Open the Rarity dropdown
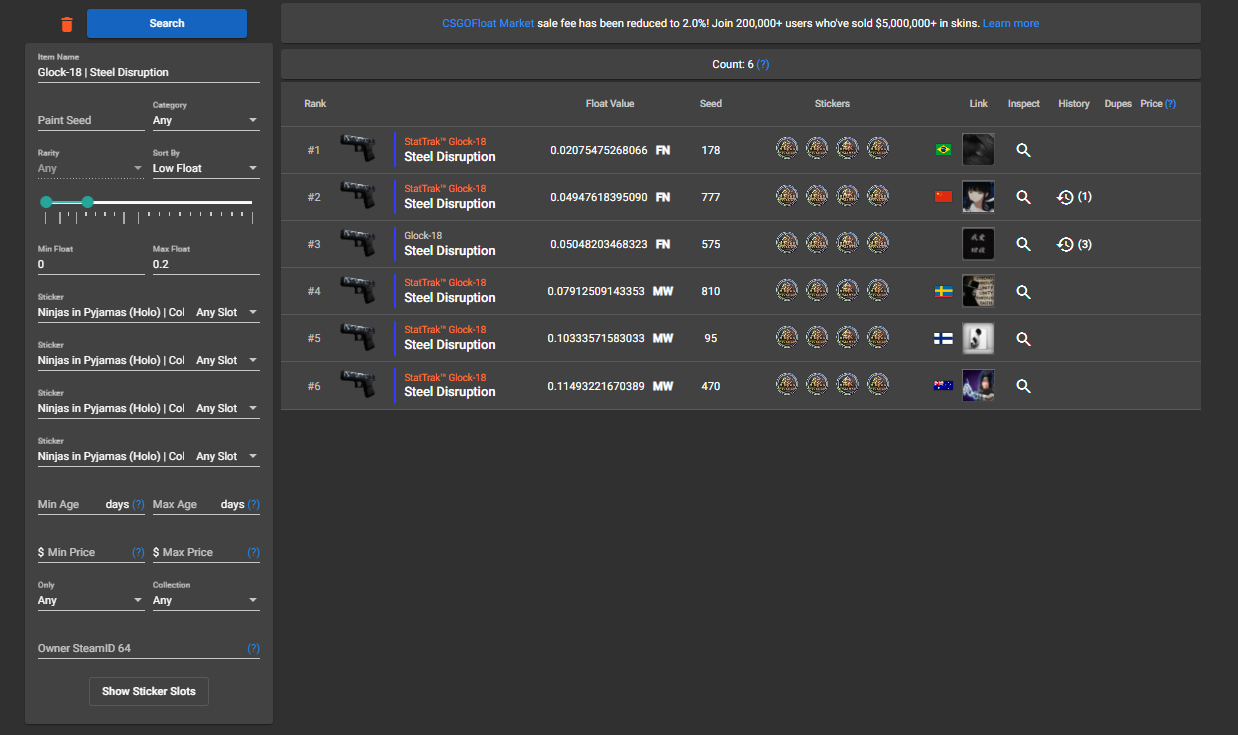The image size is (1238, 735). pos(91,168)
